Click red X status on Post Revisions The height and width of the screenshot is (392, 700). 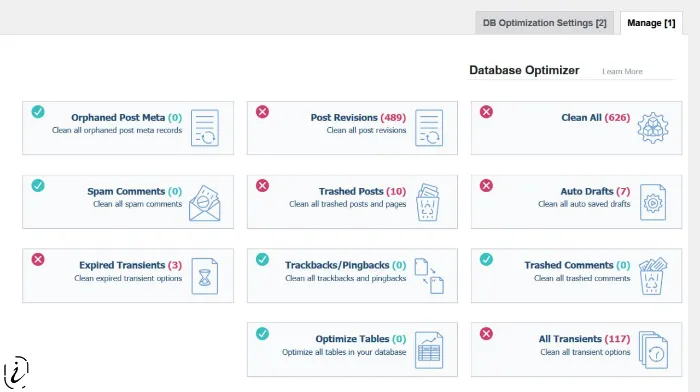point(262,112)
